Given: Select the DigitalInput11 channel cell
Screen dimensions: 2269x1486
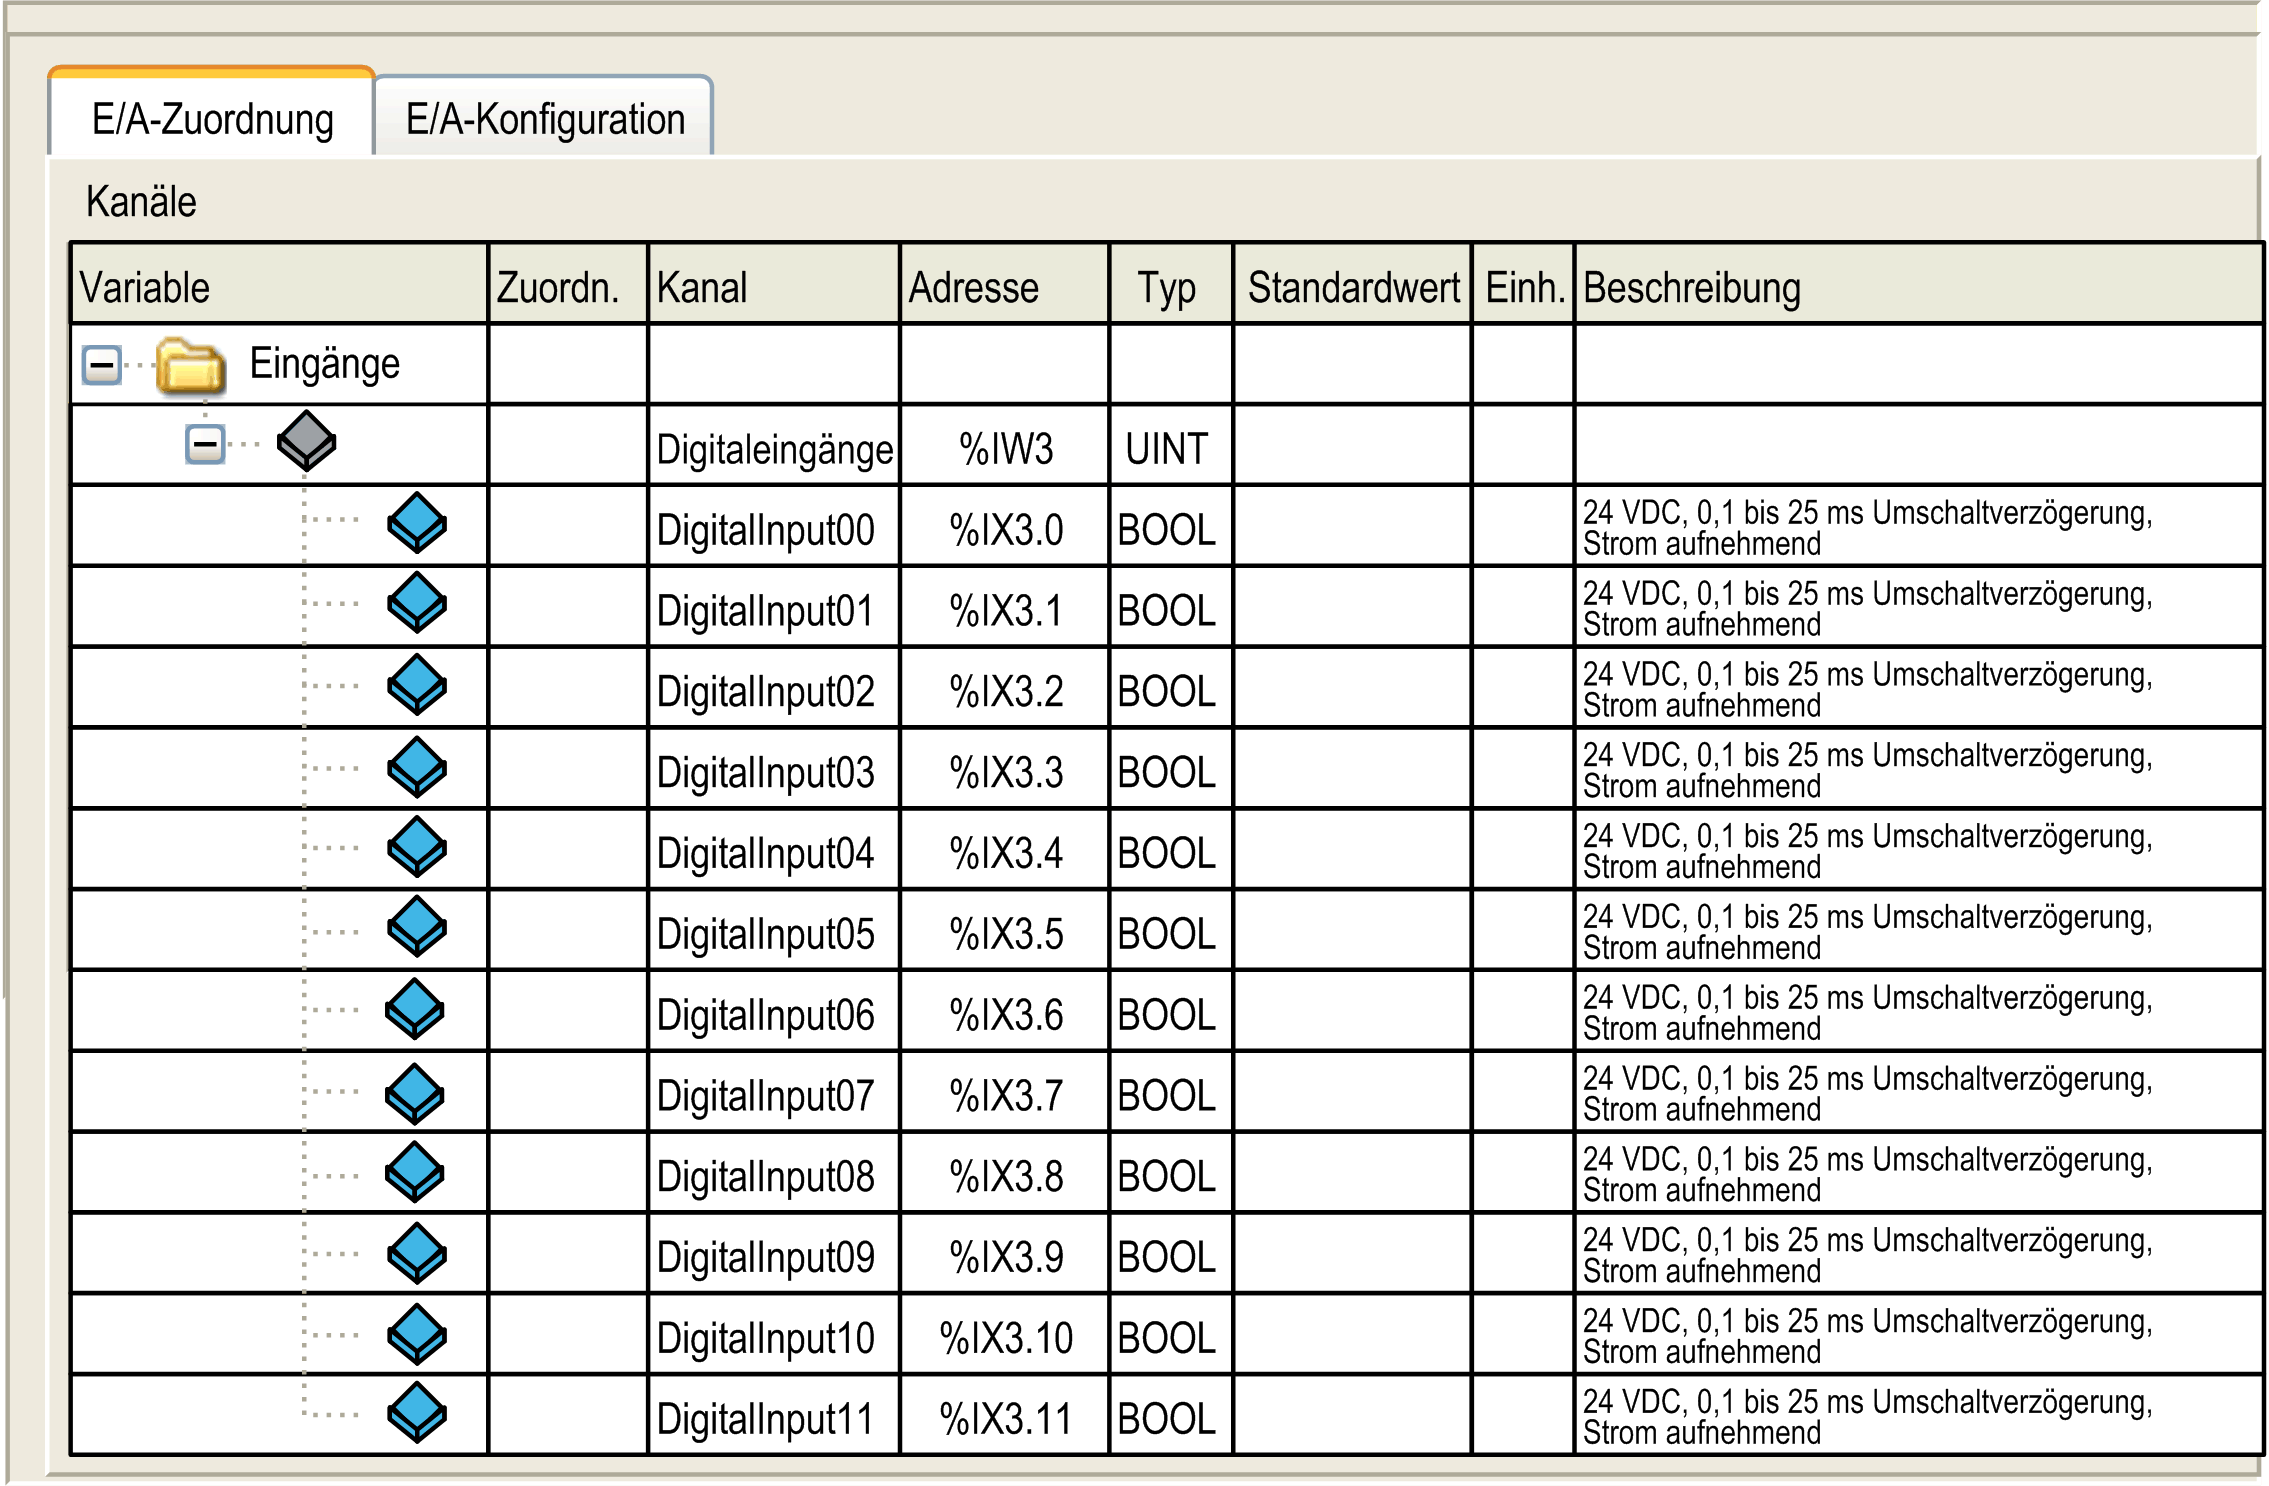Looking at the screenshot, I should pyautogui.click(x=774, y=1416).
